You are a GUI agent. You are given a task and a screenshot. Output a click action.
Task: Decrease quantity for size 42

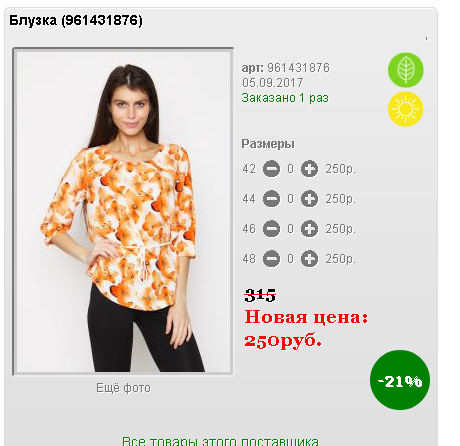(271, 169)
